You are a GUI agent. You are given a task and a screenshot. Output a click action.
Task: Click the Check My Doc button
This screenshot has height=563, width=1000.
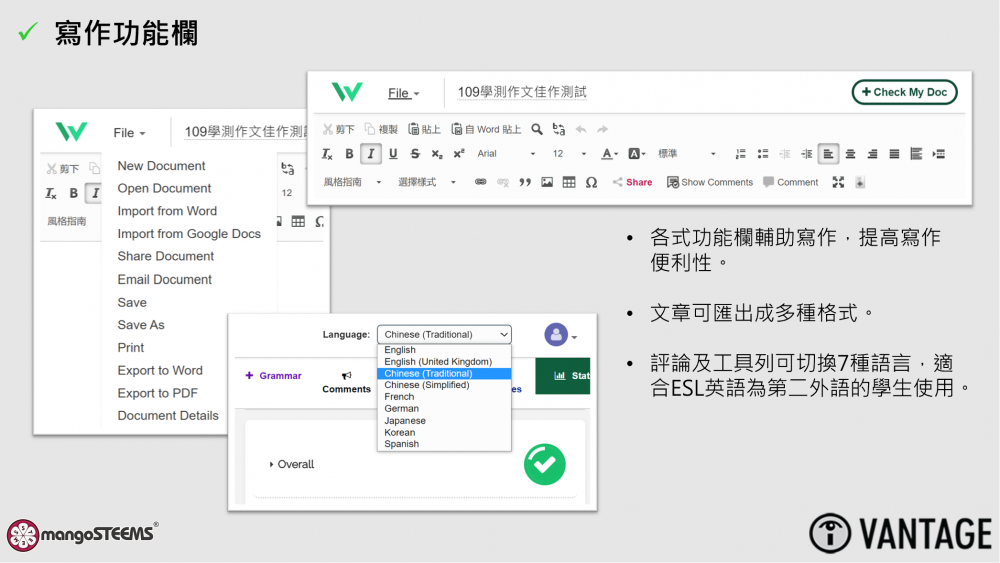point(904,92)
